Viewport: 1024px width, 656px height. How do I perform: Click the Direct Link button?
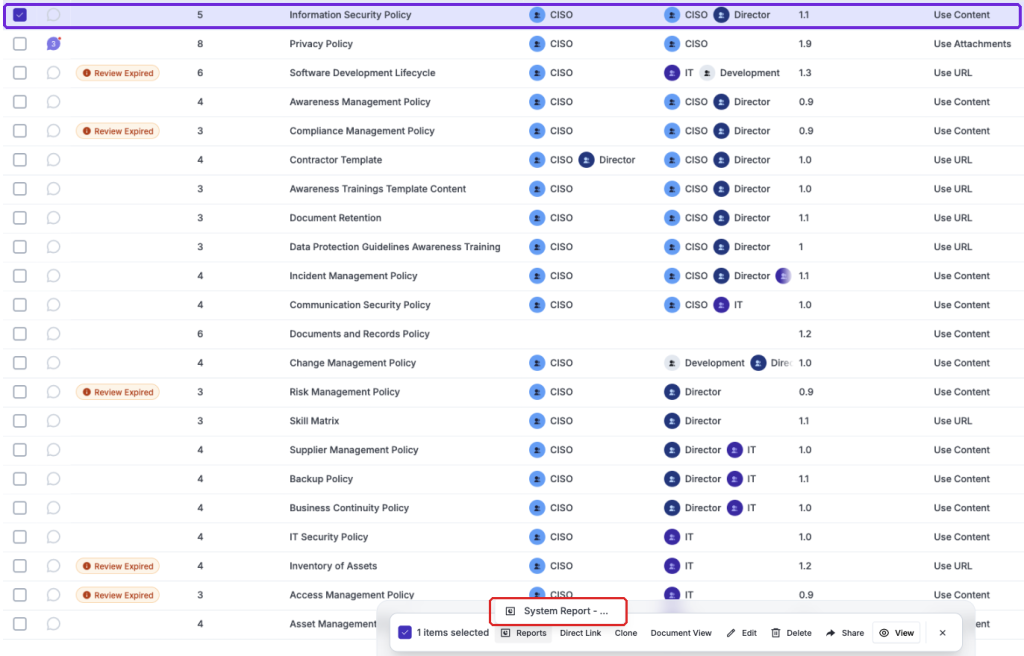point(580,632)
